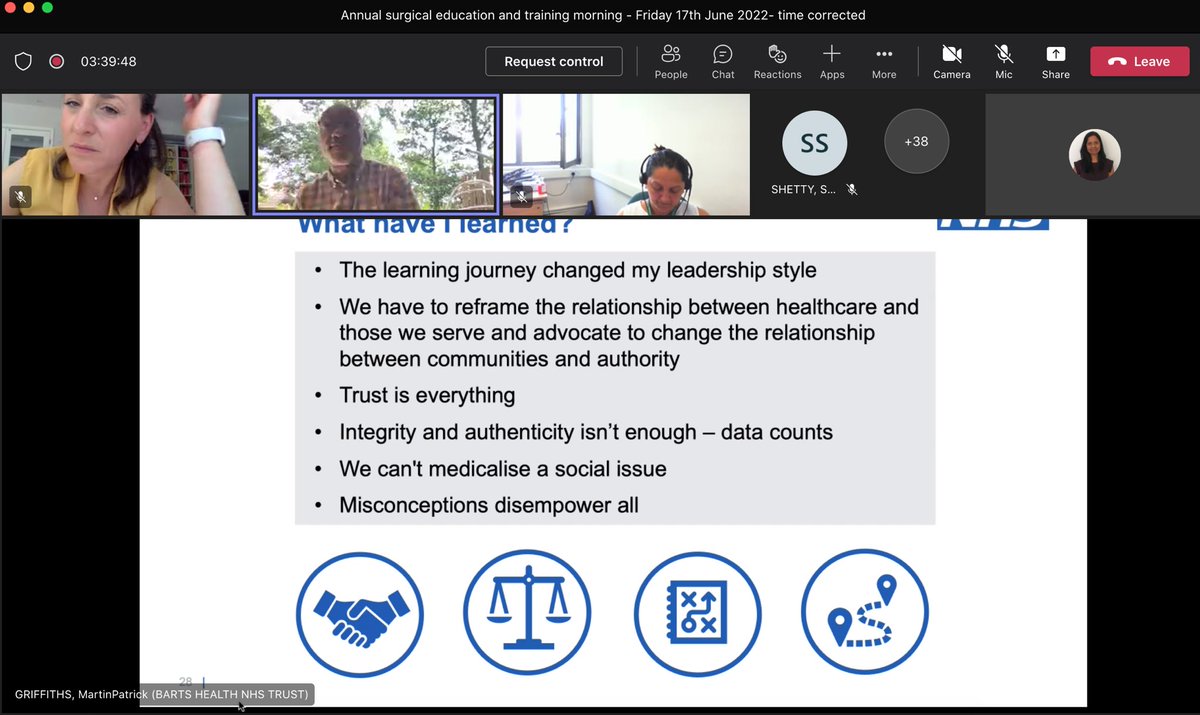This screenshot has height=715, width=1200.
Task: Select the woman with headset video tile
Action: (626, 155)
